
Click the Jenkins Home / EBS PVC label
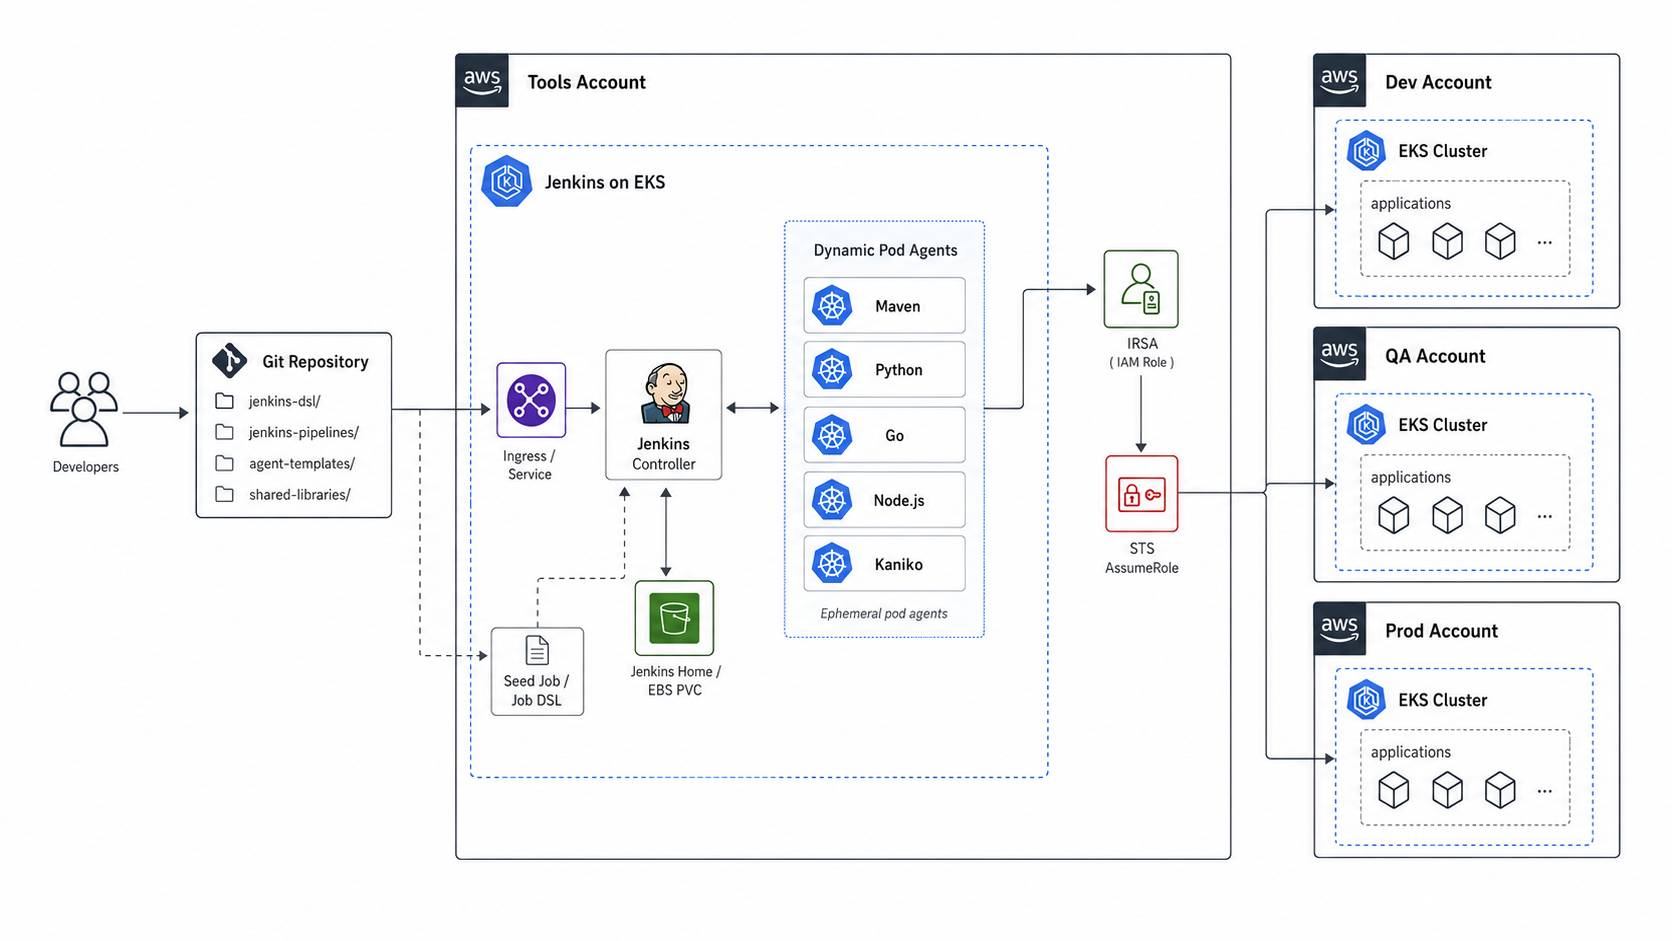click(675, 680)
